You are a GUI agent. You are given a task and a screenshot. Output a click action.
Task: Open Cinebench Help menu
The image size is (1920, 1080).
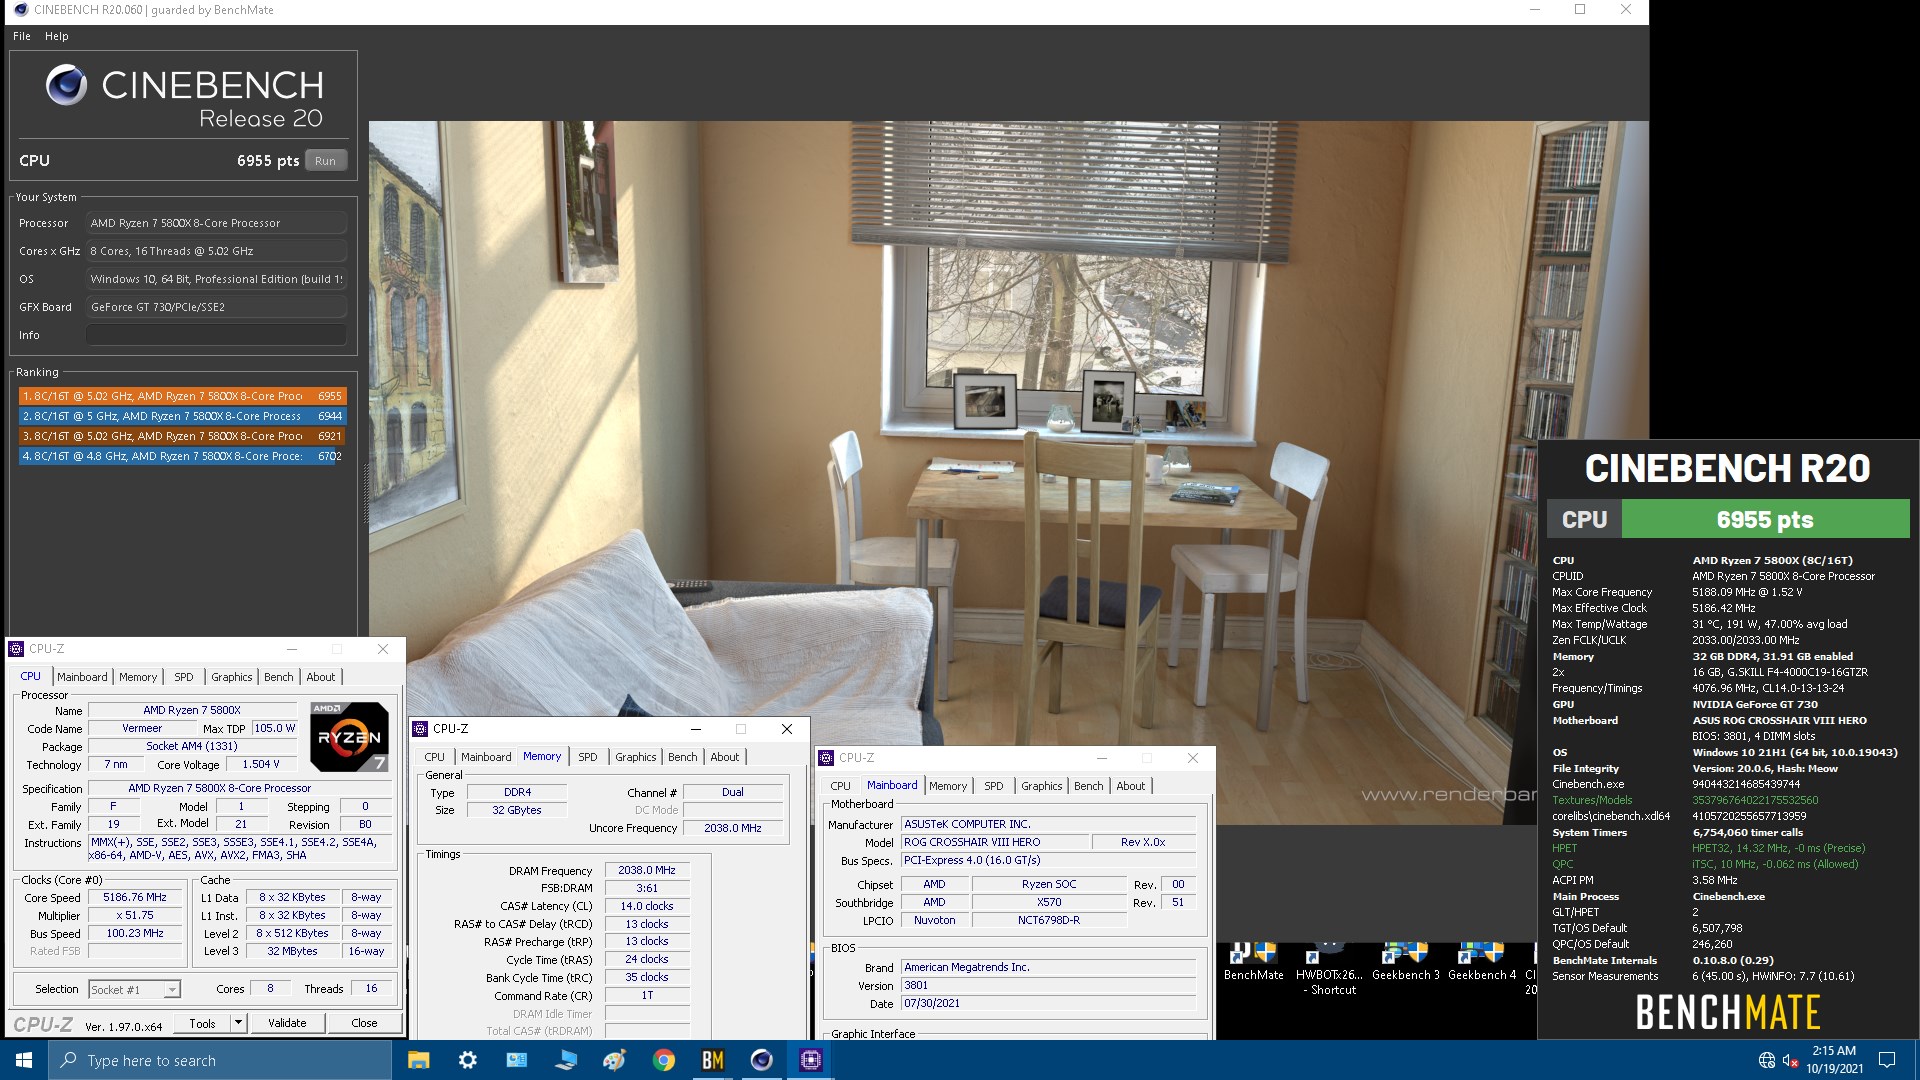(57, 36)
